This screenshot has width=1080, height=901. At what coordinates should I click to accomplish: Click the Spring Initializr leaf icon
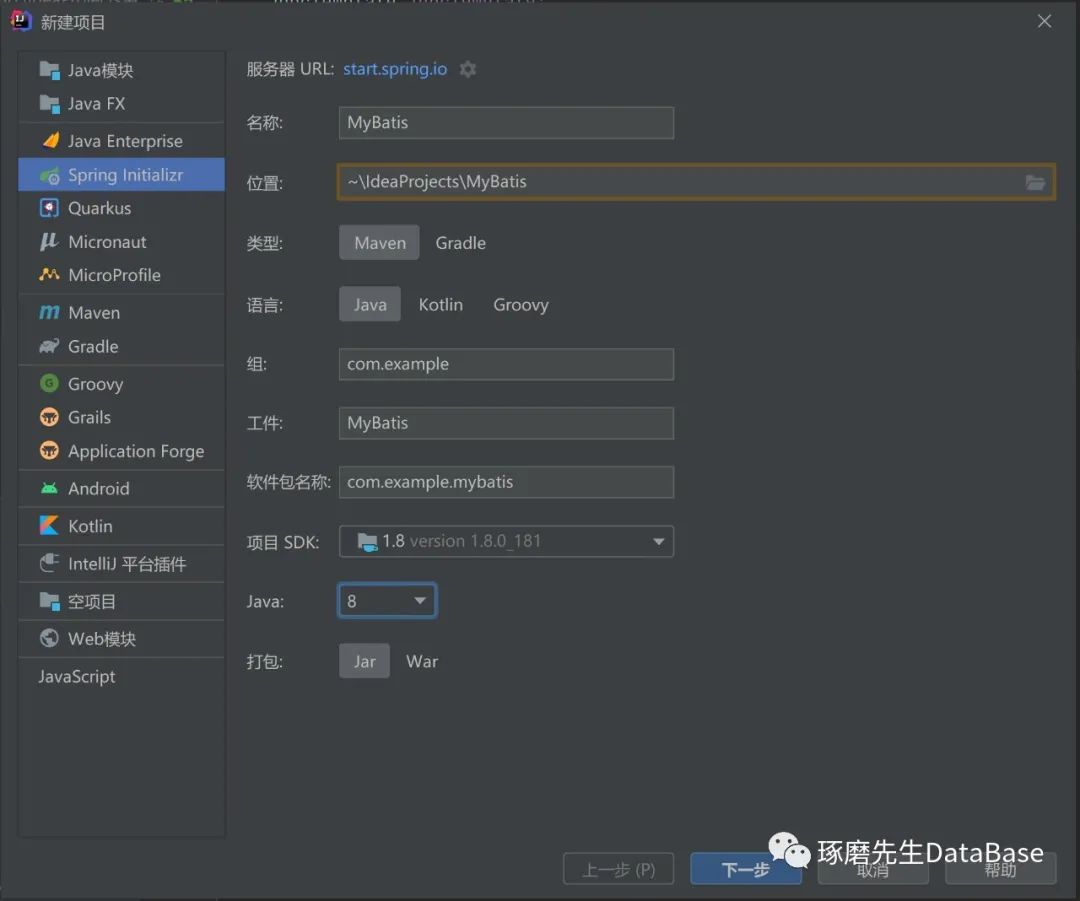coord(50,176)
